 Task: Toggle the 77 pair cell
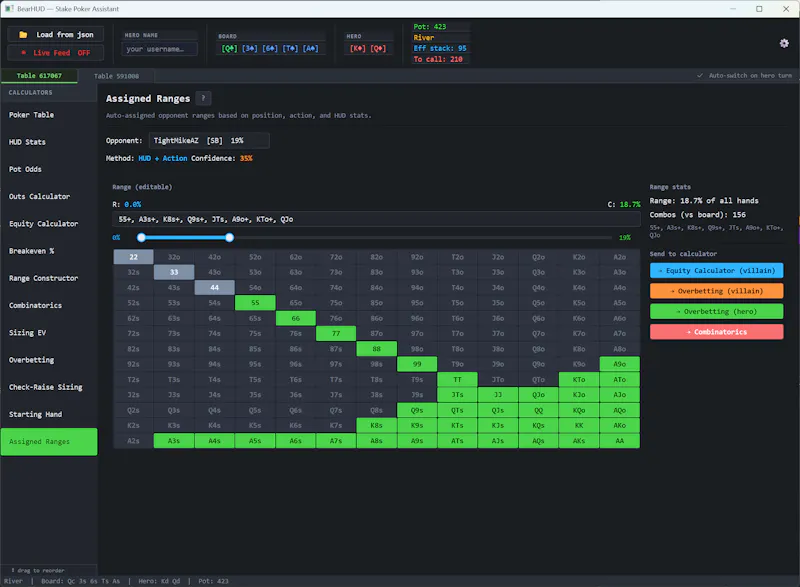(336, 334)
